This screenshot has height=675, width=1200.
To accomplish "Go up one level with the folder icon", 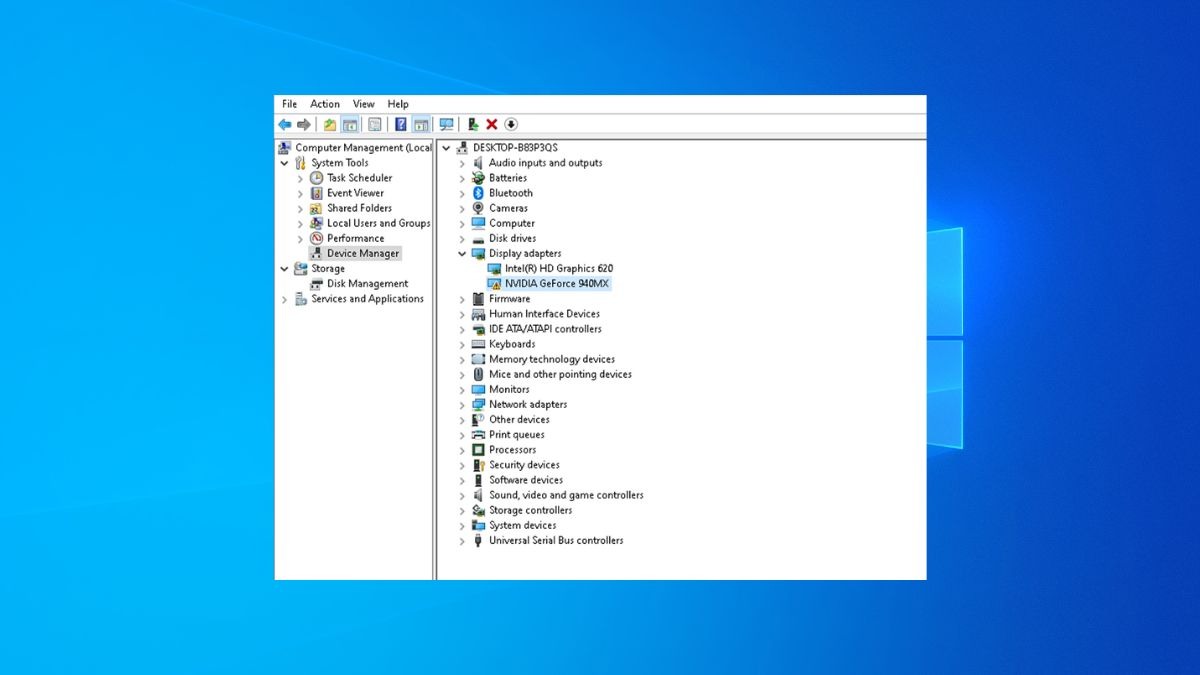I will coord(330,124).
